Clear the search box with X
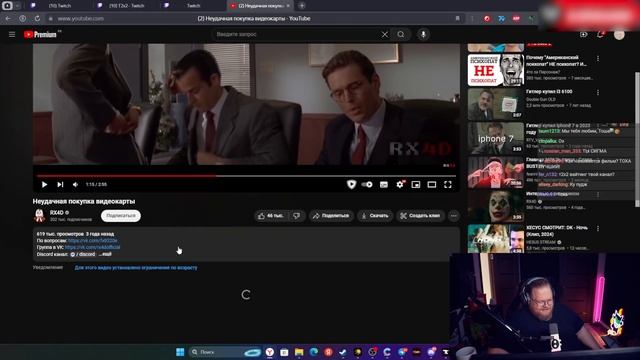The image size is (640, 360). click(384, 35)
